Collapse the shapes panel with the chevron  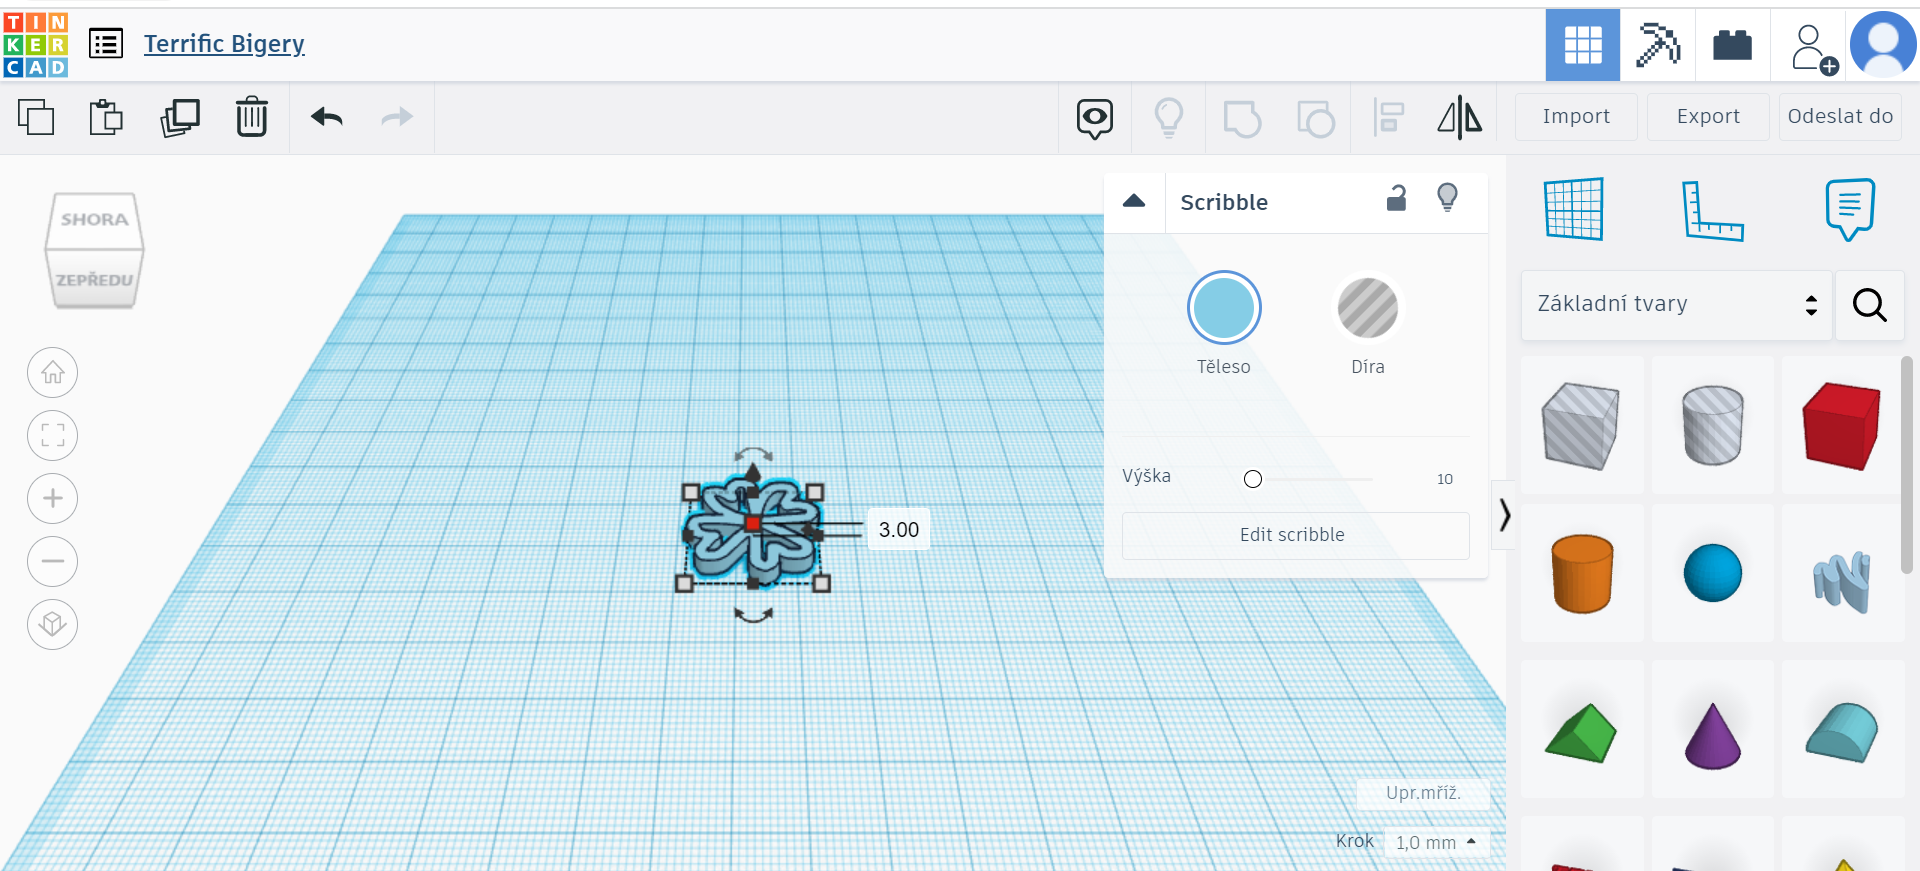coord(1504,515)
